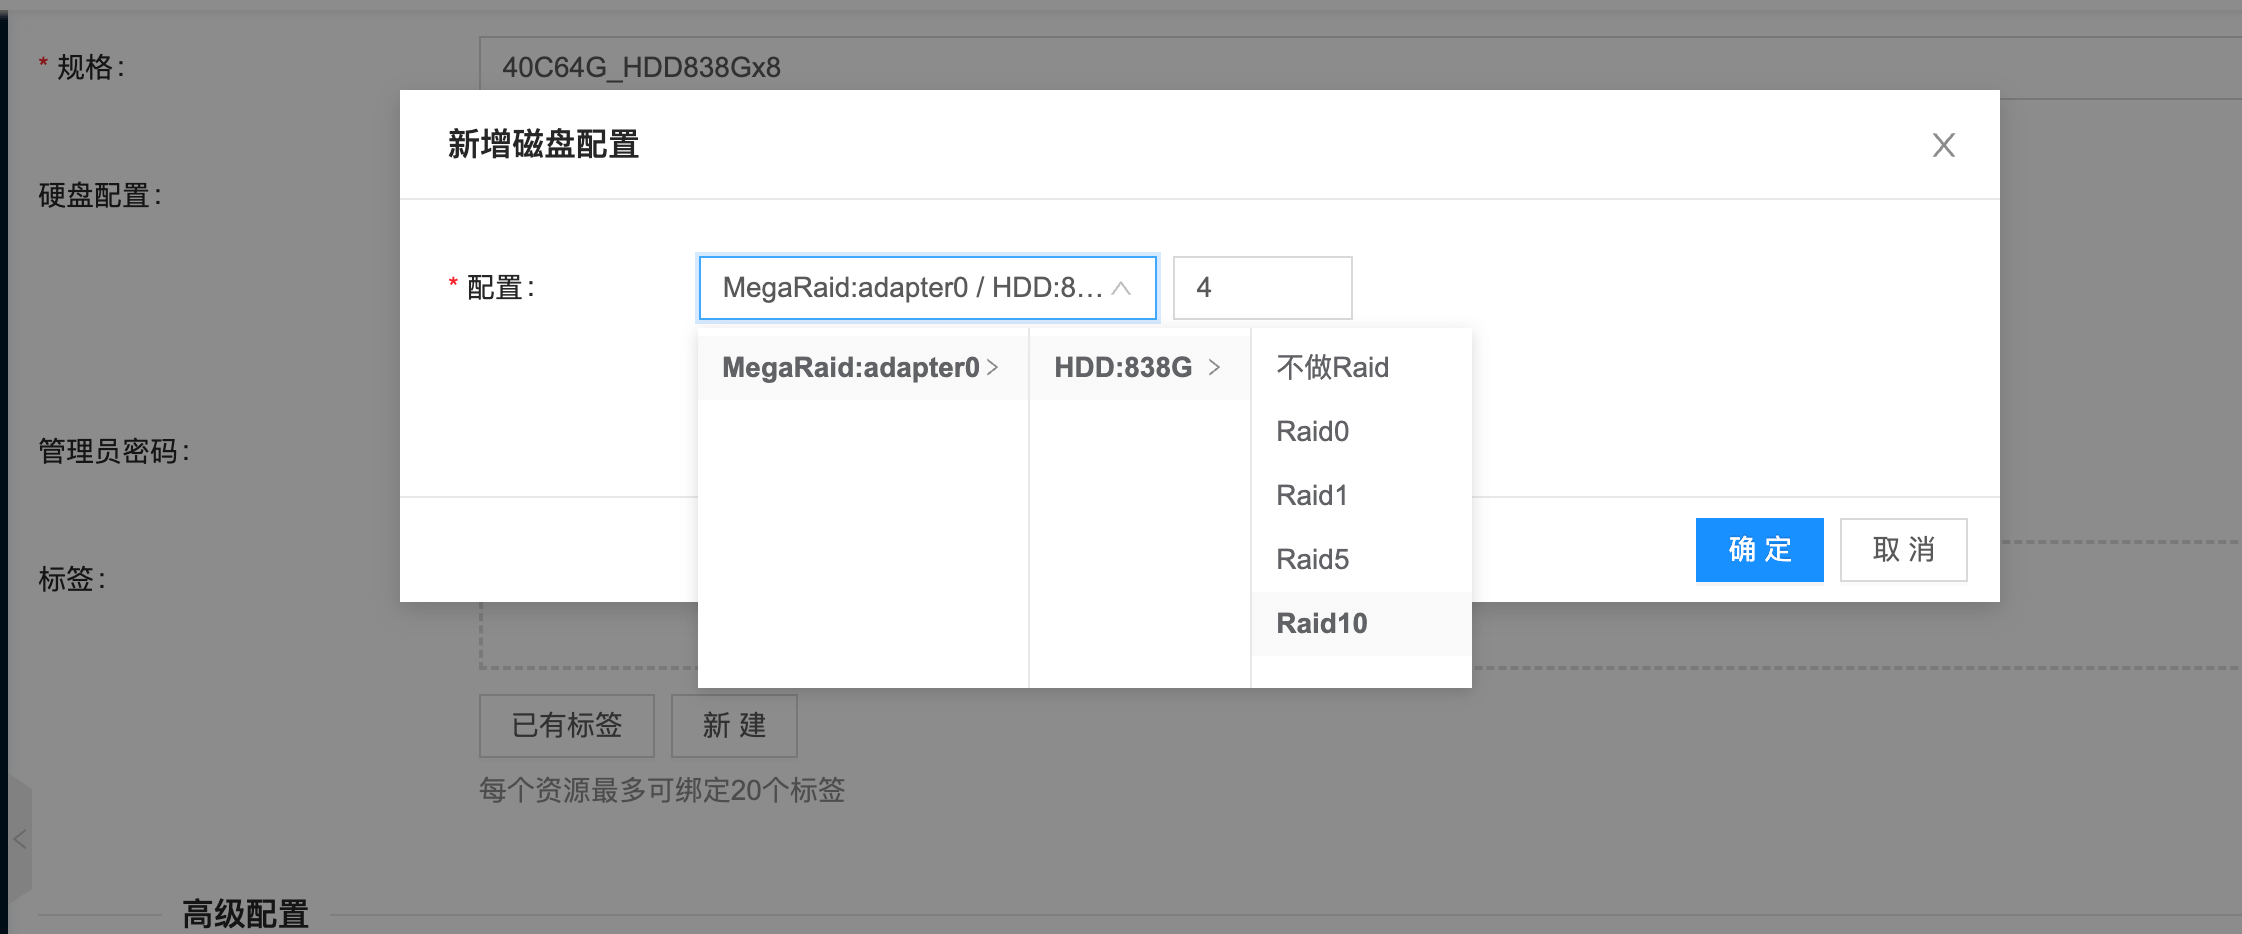
Task: Click the 高级配置 section heading
Action: pos(245,913)
